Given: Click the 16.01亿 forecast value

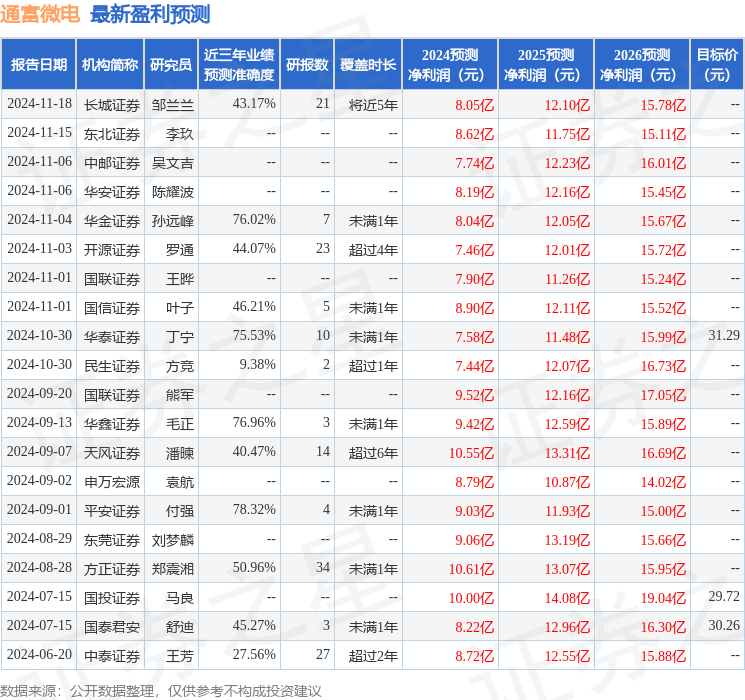Looking at the screenshot, I should point(663,163).
